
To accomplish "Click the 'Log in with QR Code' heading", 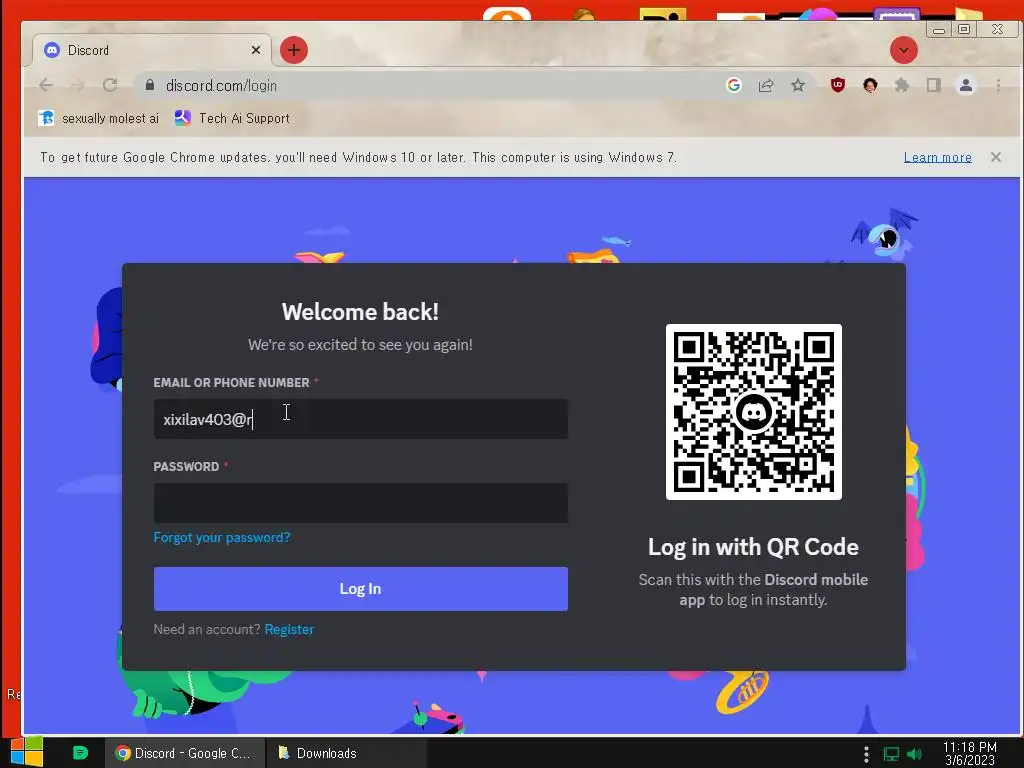I will [x=754, y=547].
